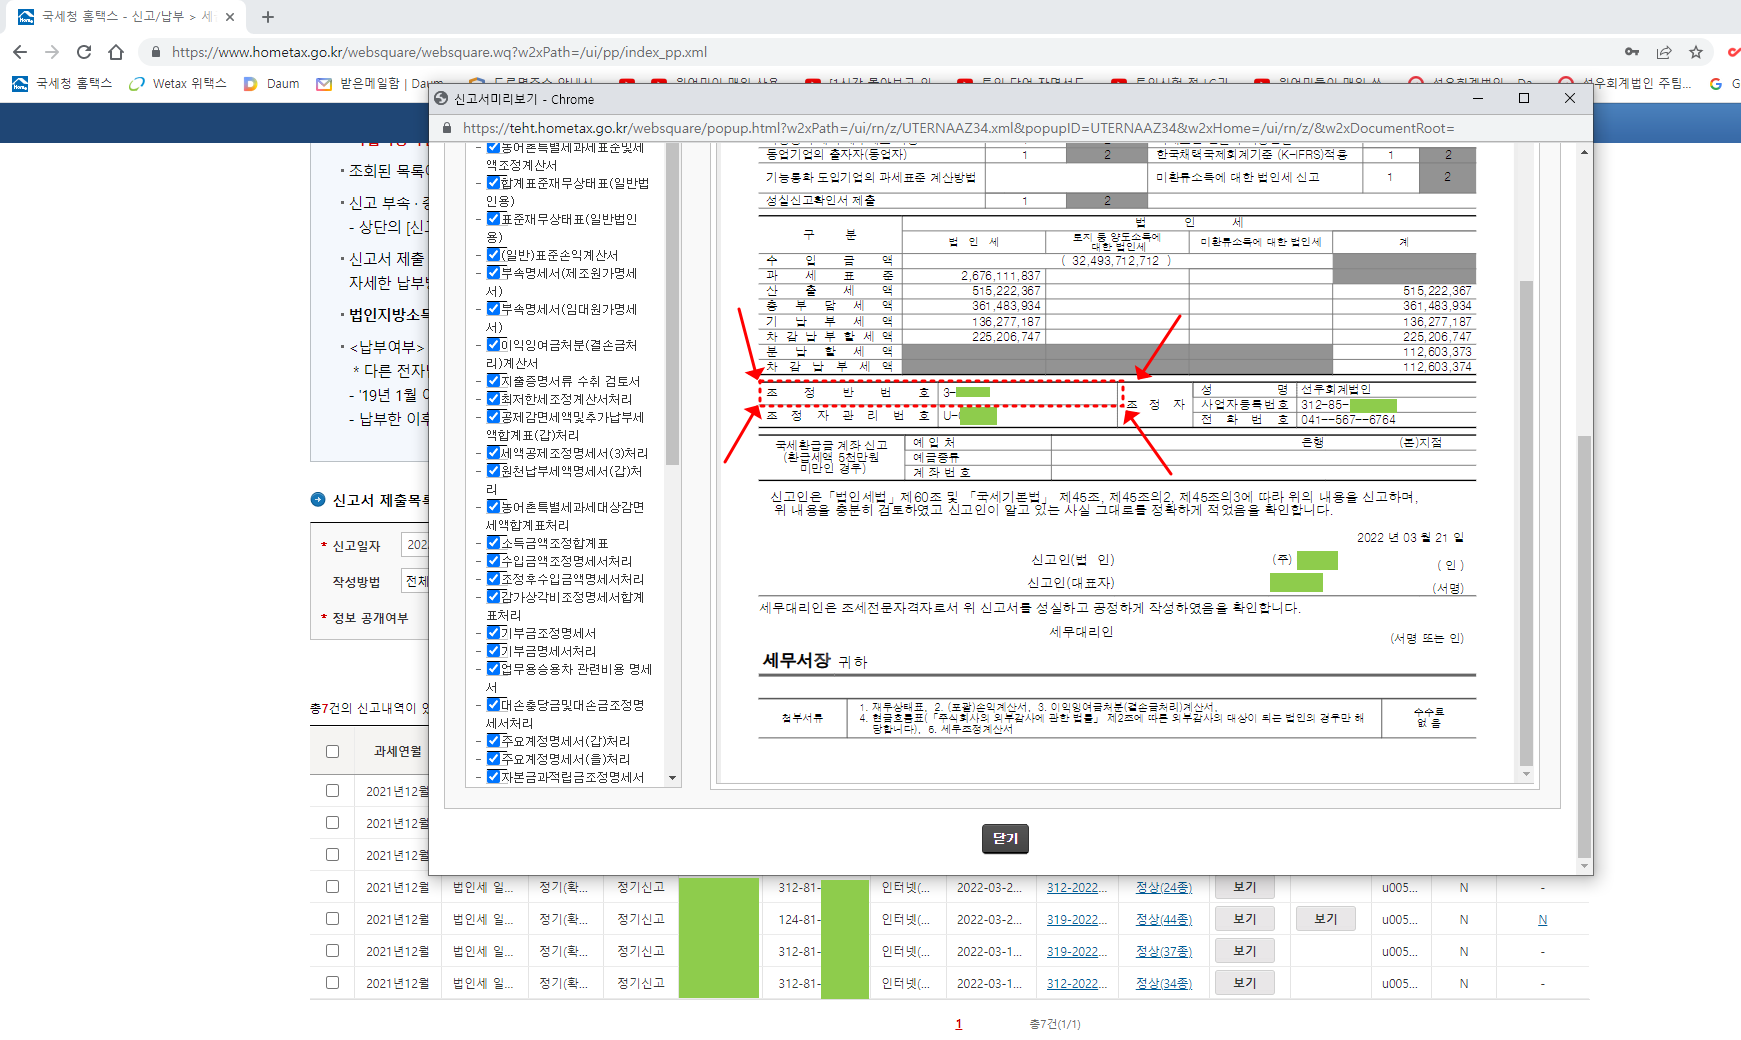
Task: Click the browser back arrow icon
Action: (x=20, y=52)
